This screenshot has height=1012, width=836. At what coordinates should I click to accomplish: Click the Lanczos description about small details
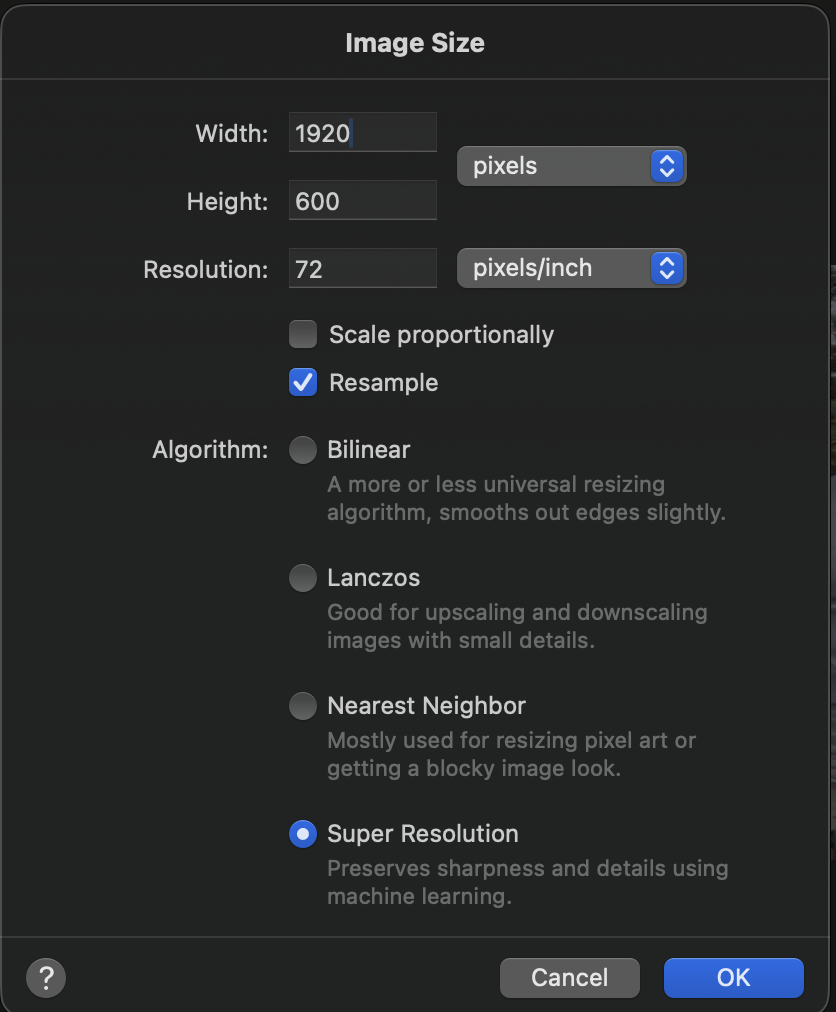tap(517, 626)
